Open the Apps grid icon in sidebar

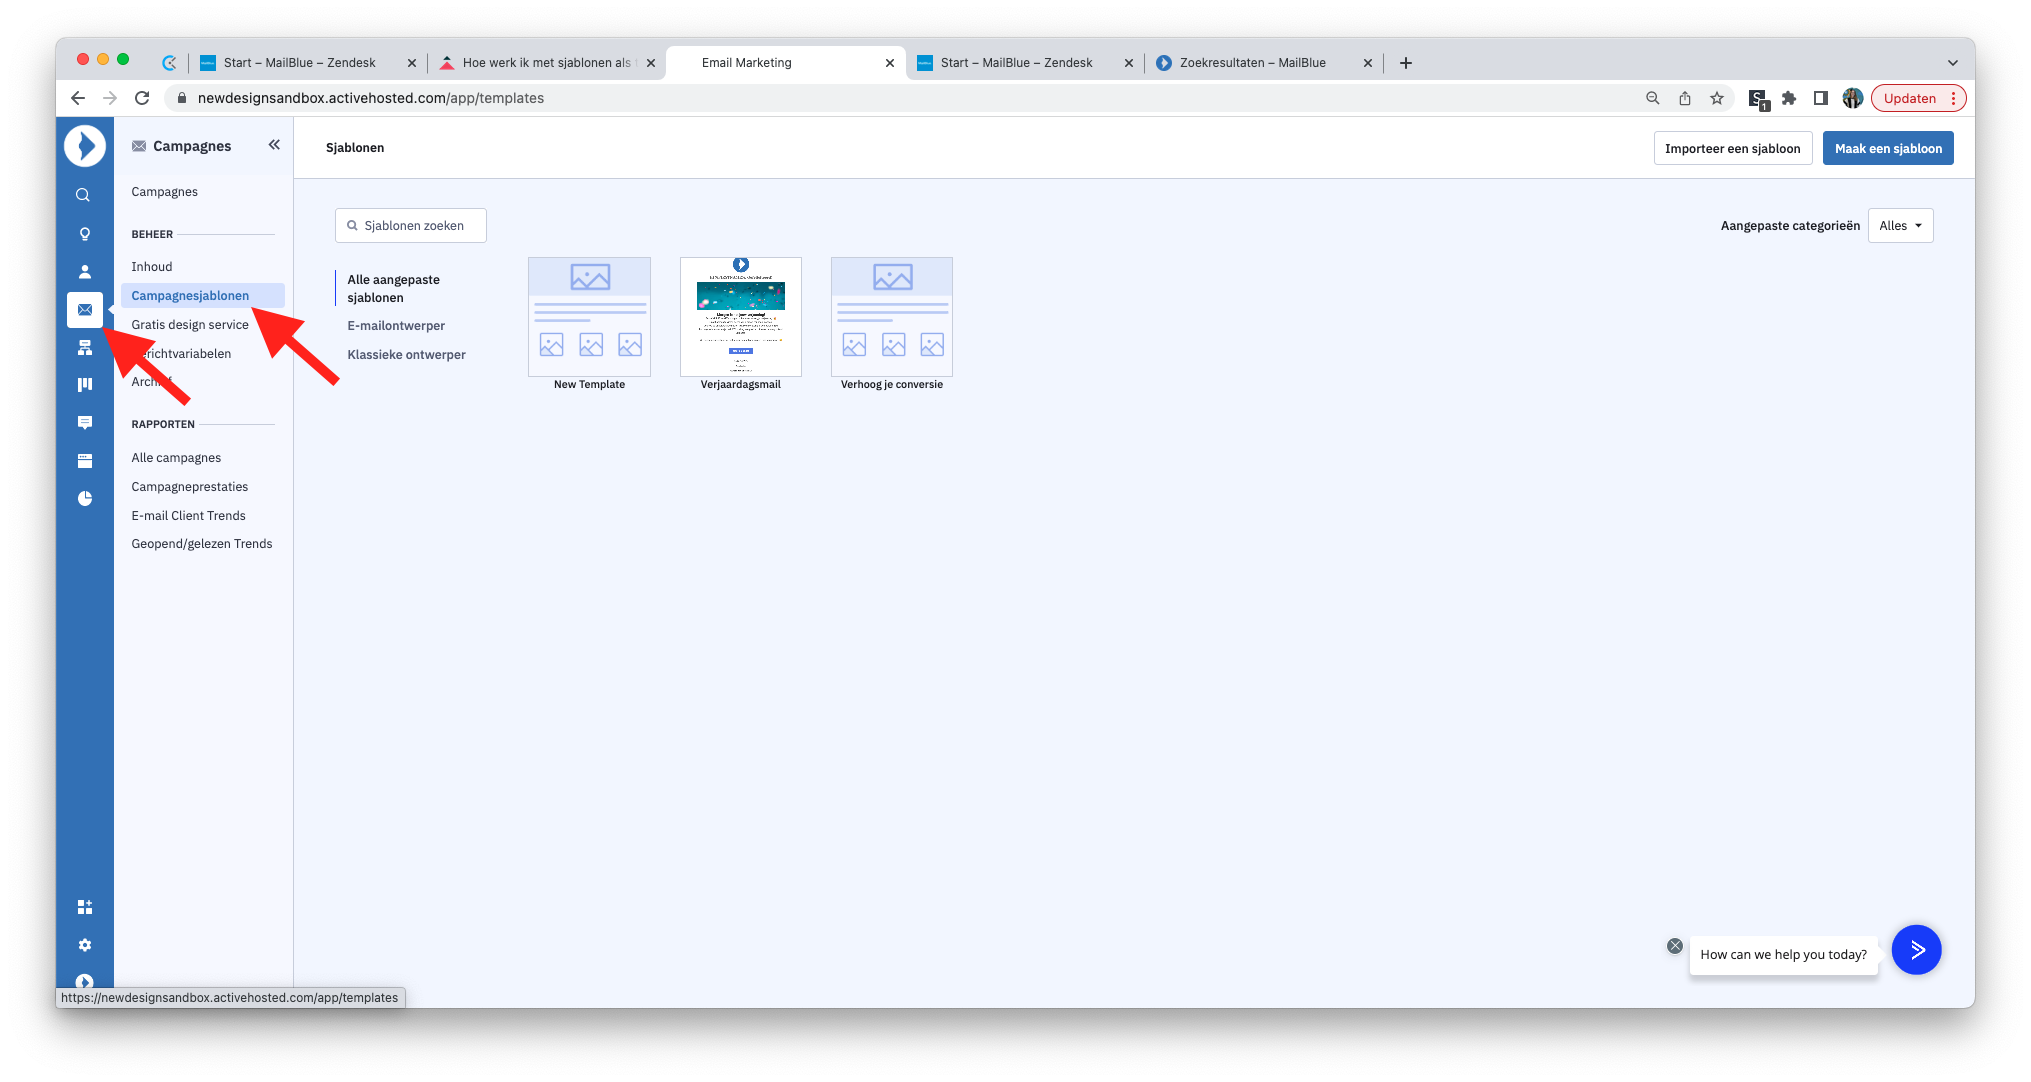click(x=84, y=907)
